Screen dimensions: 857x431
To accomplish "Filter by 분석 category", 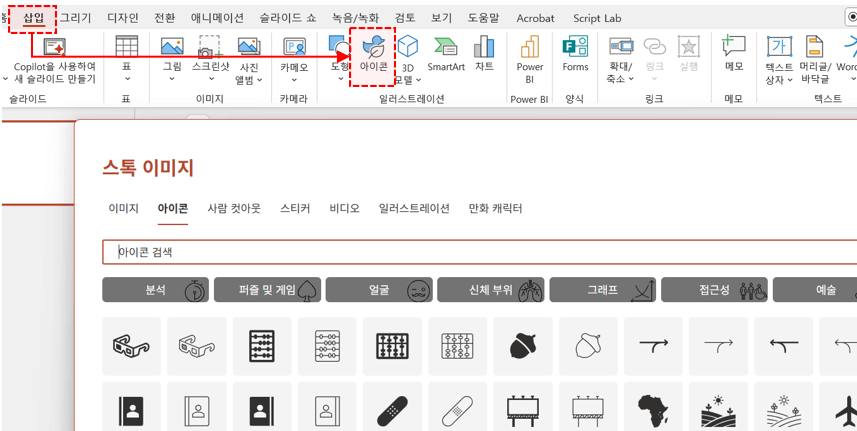I will [155, 290].
